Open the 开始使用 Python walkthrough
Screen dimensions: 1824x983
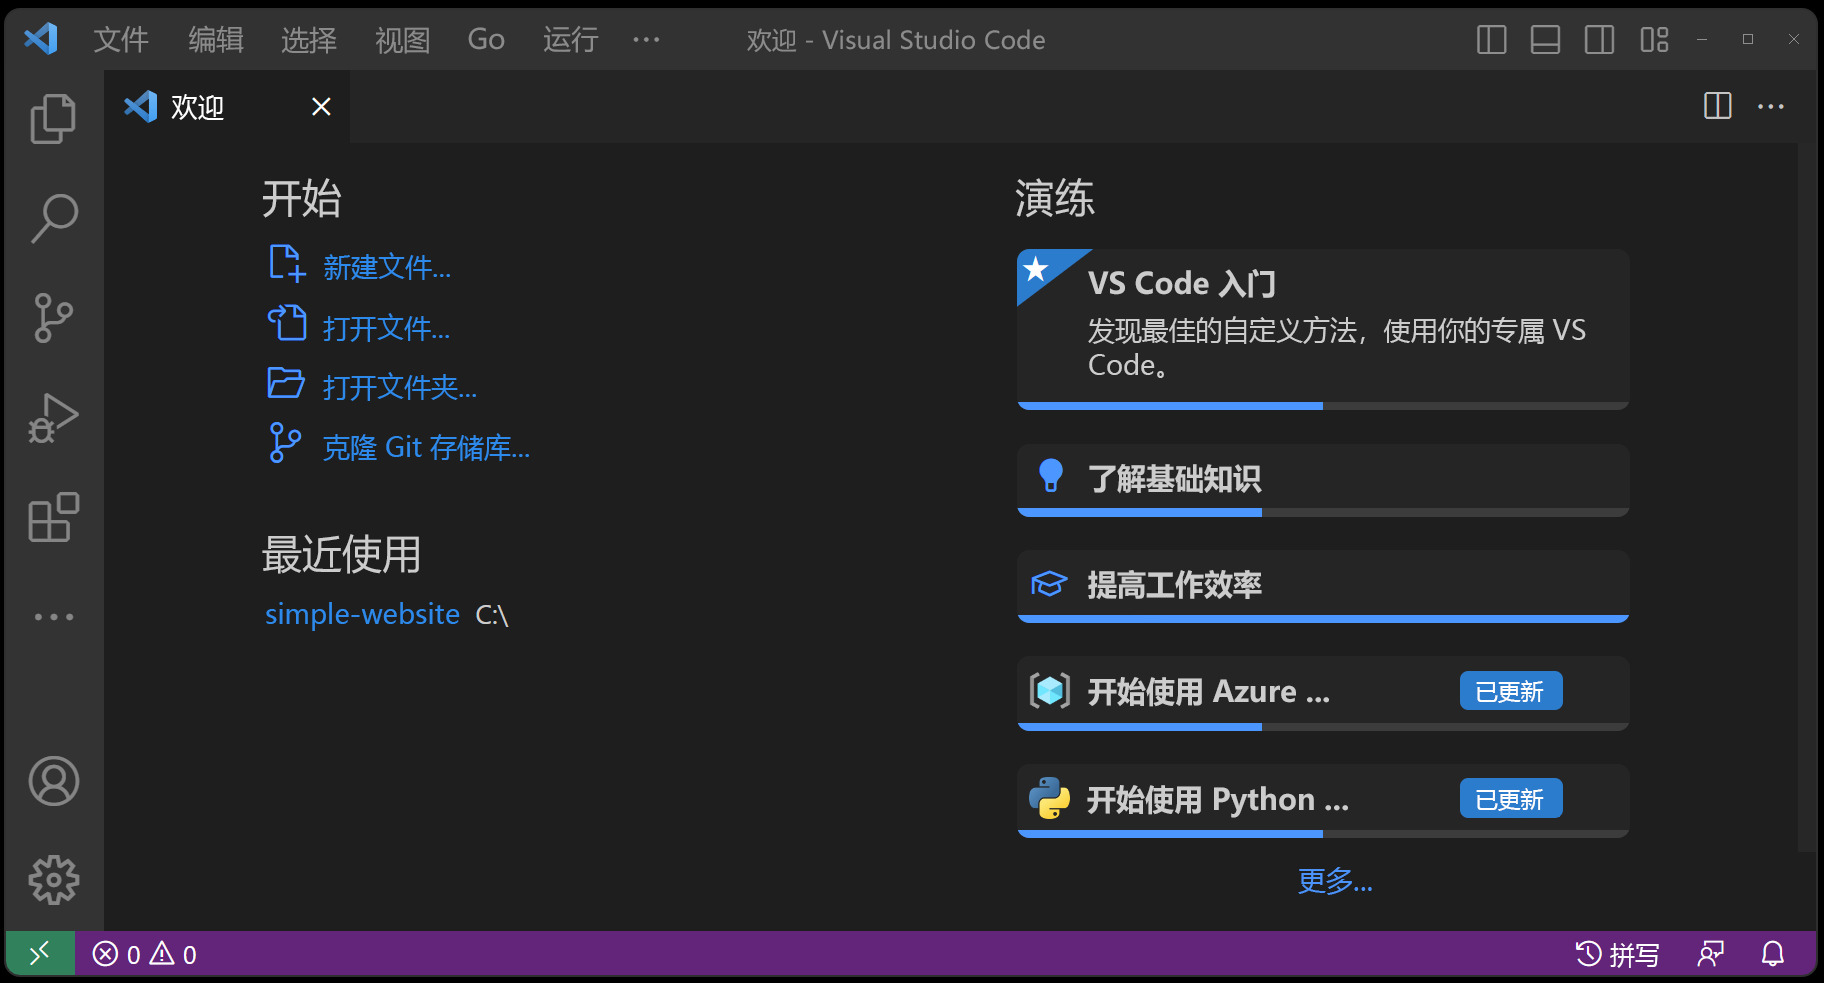[x=1323, y=801]
